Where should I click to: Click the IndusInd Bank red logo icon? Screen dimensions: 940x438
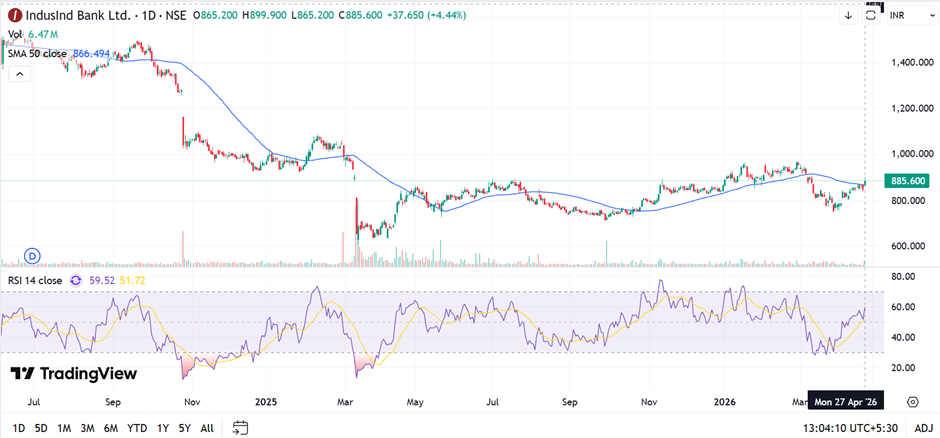pyautogui.click(x=15, y=16)
